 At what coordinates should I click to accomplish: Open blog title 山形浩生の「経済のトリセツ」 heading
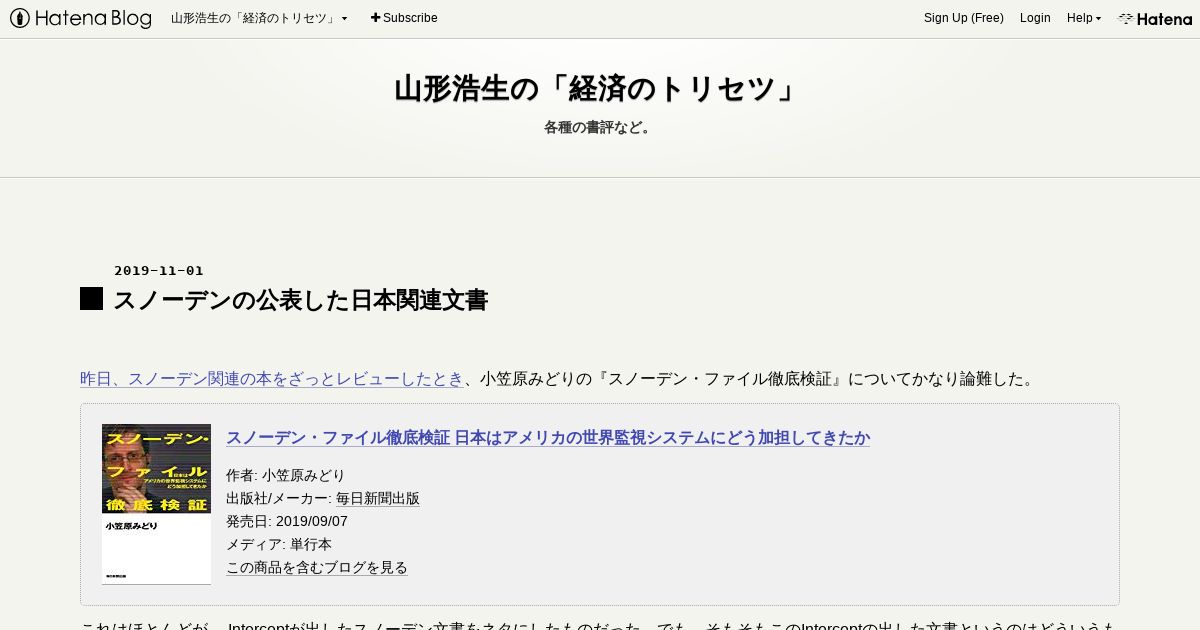point(600,89)
